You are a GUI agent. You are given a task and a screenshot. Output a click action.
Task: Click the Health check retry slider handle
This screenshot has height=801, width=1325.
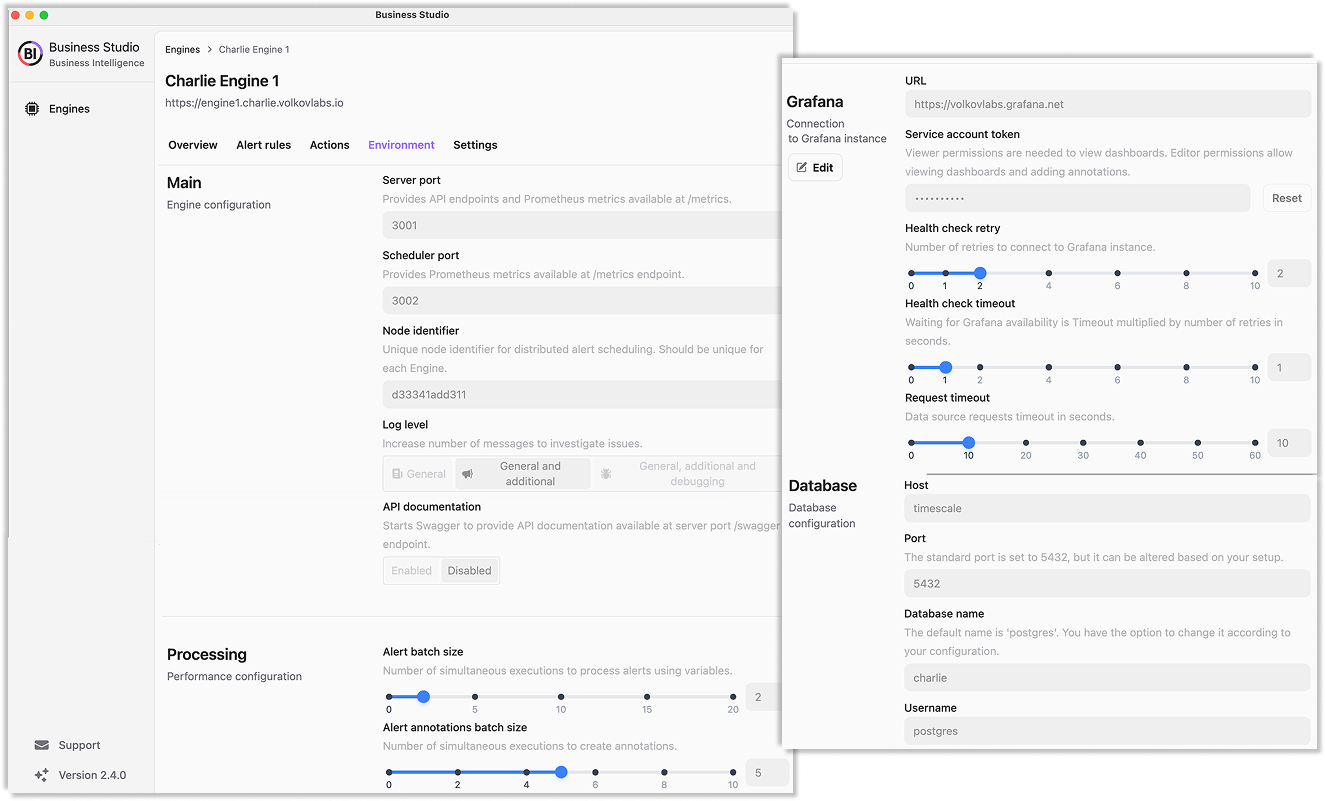point(980,273)
